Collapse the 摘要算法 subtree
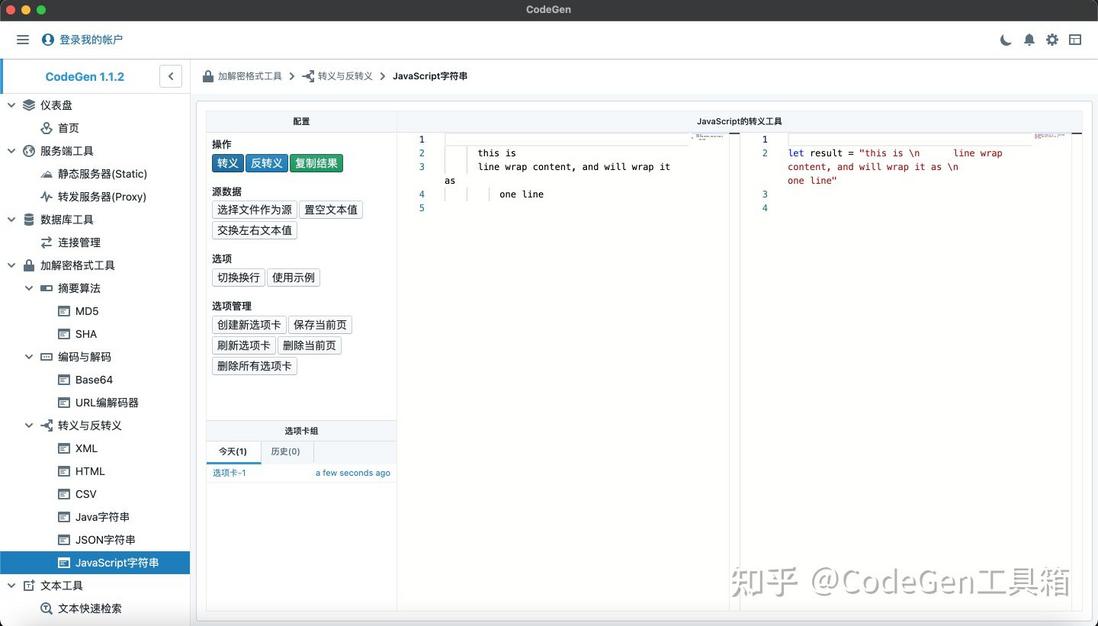Screen dimensions: 1098x626 tap(29, 288)
